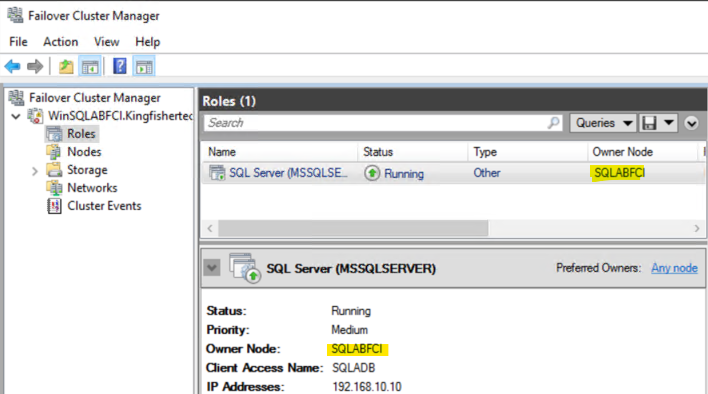Image resolution: width=708 pixels, height=394 pixels.
Task: Toggle the Show/Hide Console Tree icon
Action: click(x=90, y=67)
